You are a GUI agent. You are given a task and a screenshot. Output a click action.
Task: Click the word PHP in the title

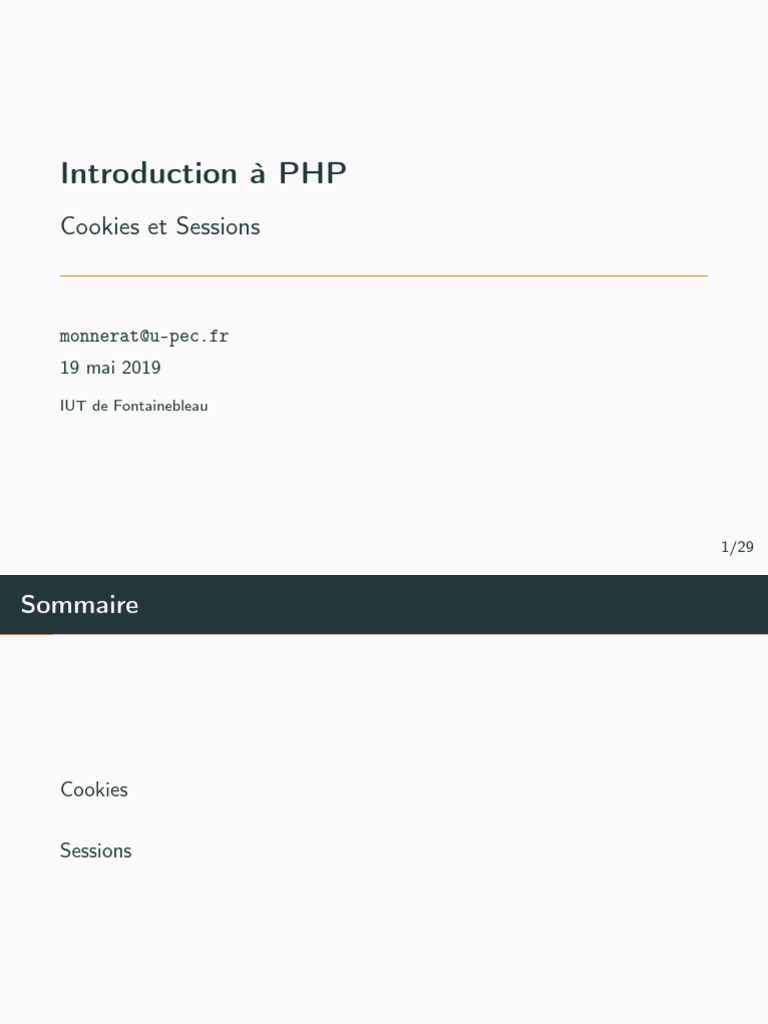coord(312,174)
